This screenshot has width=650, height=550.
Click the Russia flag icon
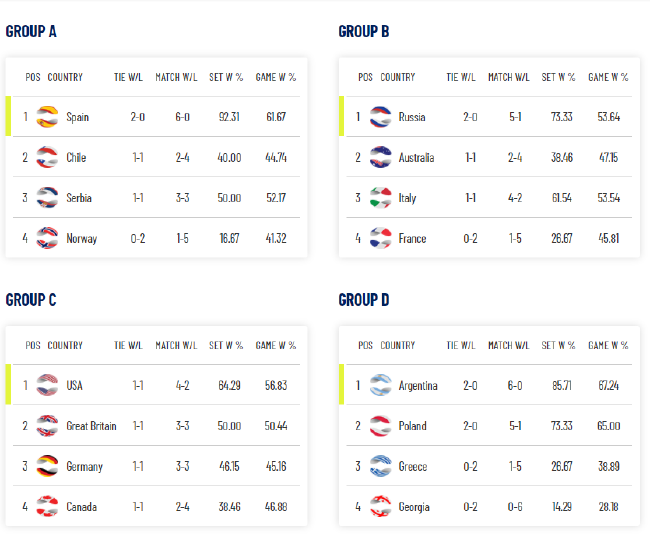380,117
